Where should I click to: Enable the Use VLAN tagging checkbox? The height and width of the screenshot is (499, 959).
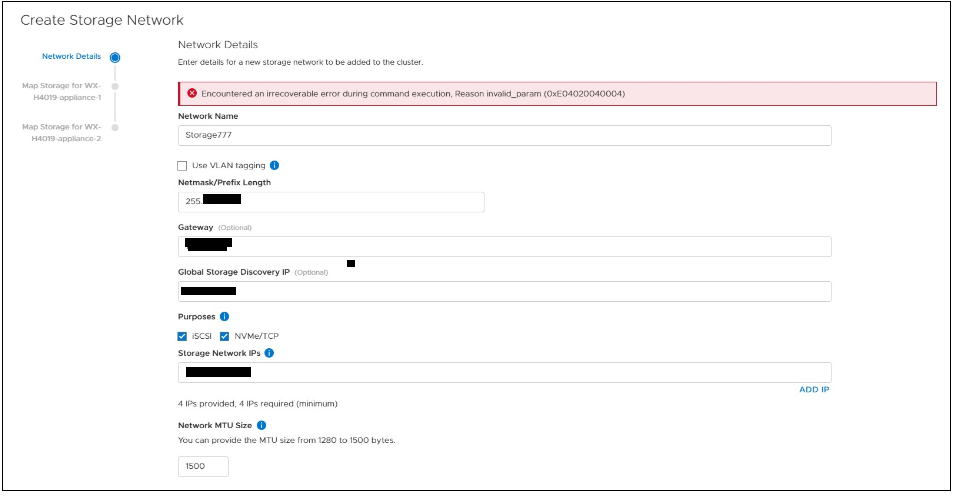(x=182, y=165)
